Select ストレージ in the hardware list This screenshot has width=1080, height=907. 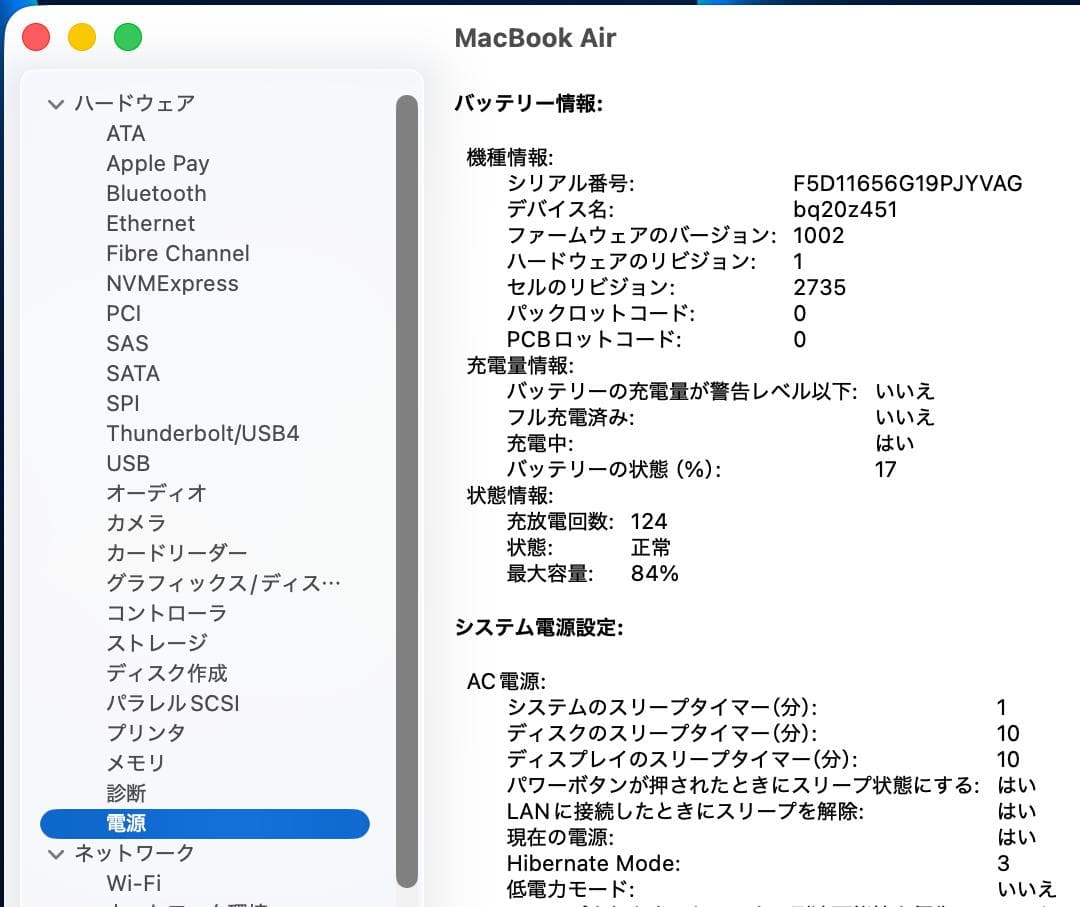156,643
